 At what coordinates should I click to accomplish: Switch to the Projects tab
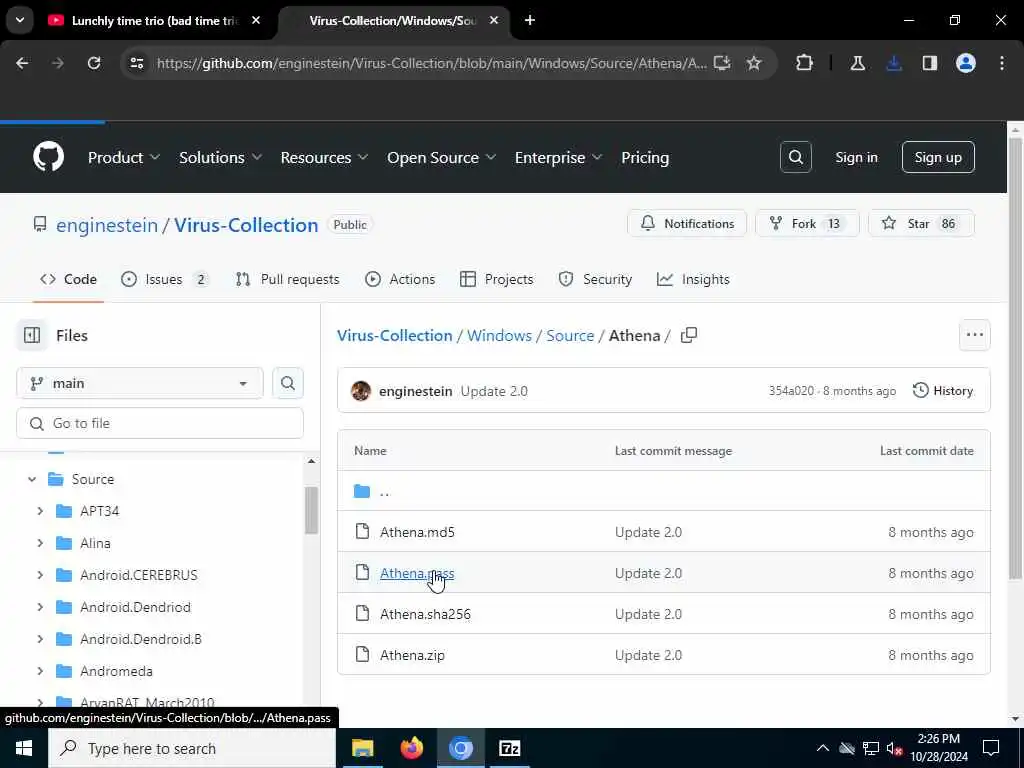pos(496,279)
